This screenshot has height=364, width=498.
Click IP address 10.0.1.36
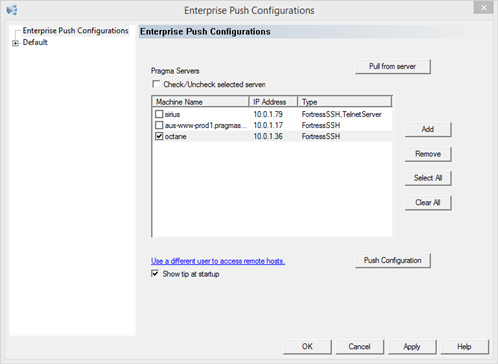[x=268, y=136]
